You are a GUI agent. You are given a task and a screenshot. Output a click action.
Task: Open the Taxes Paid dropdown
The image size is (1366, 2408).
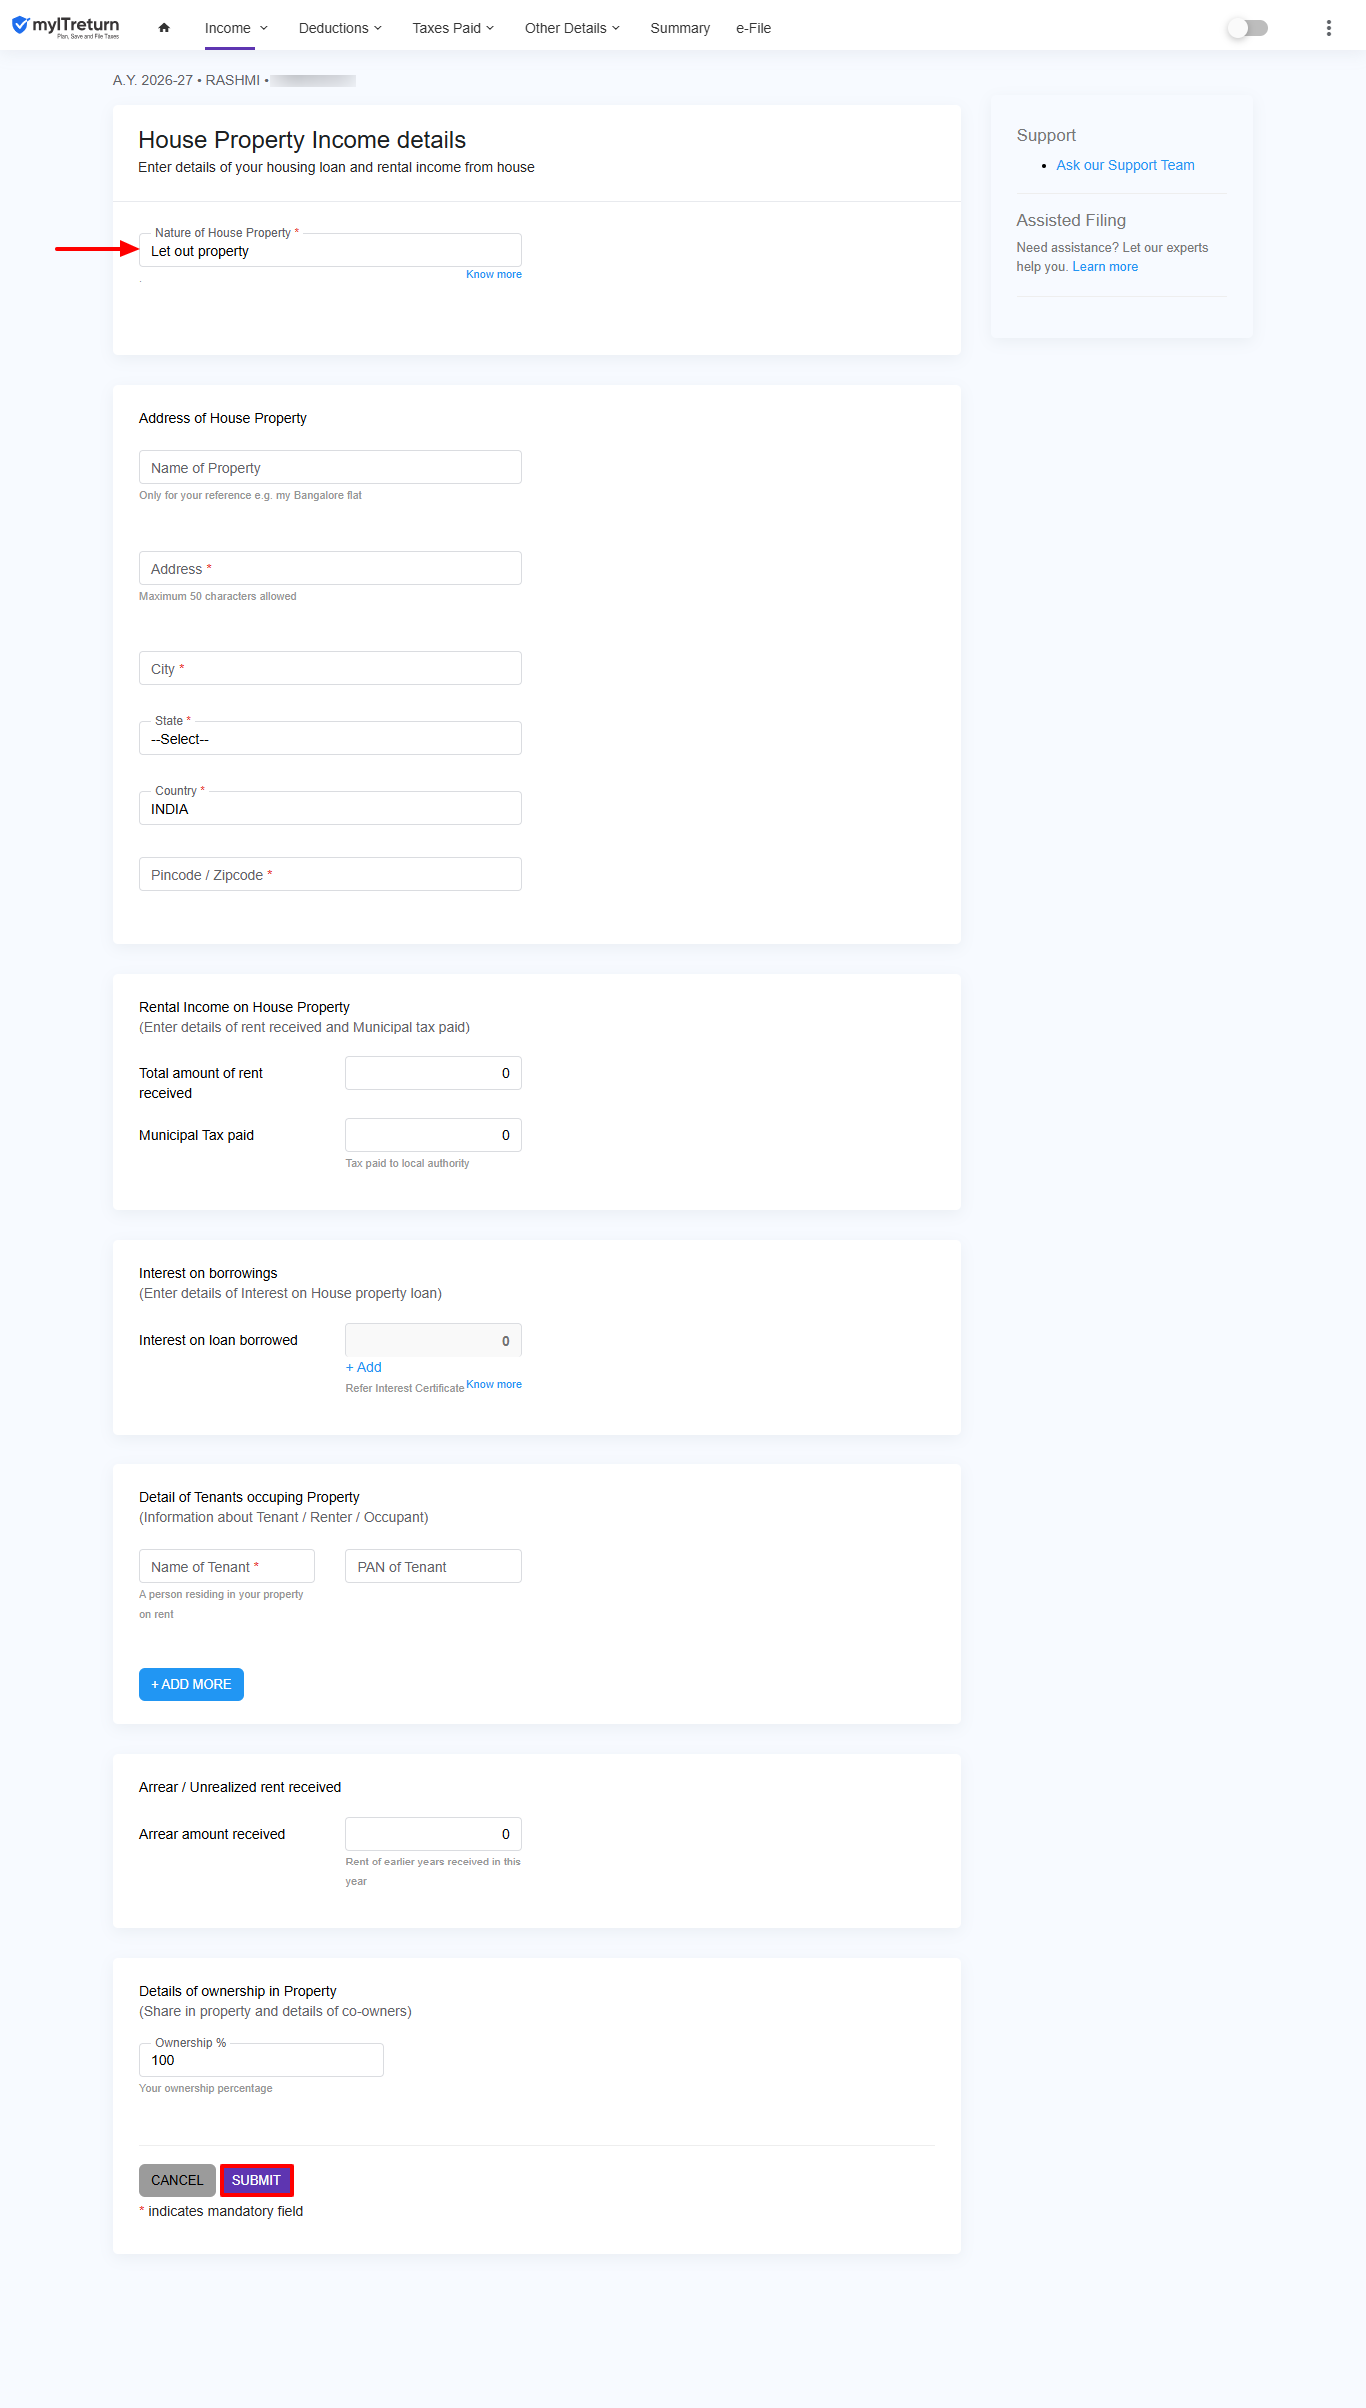(453, 28)
